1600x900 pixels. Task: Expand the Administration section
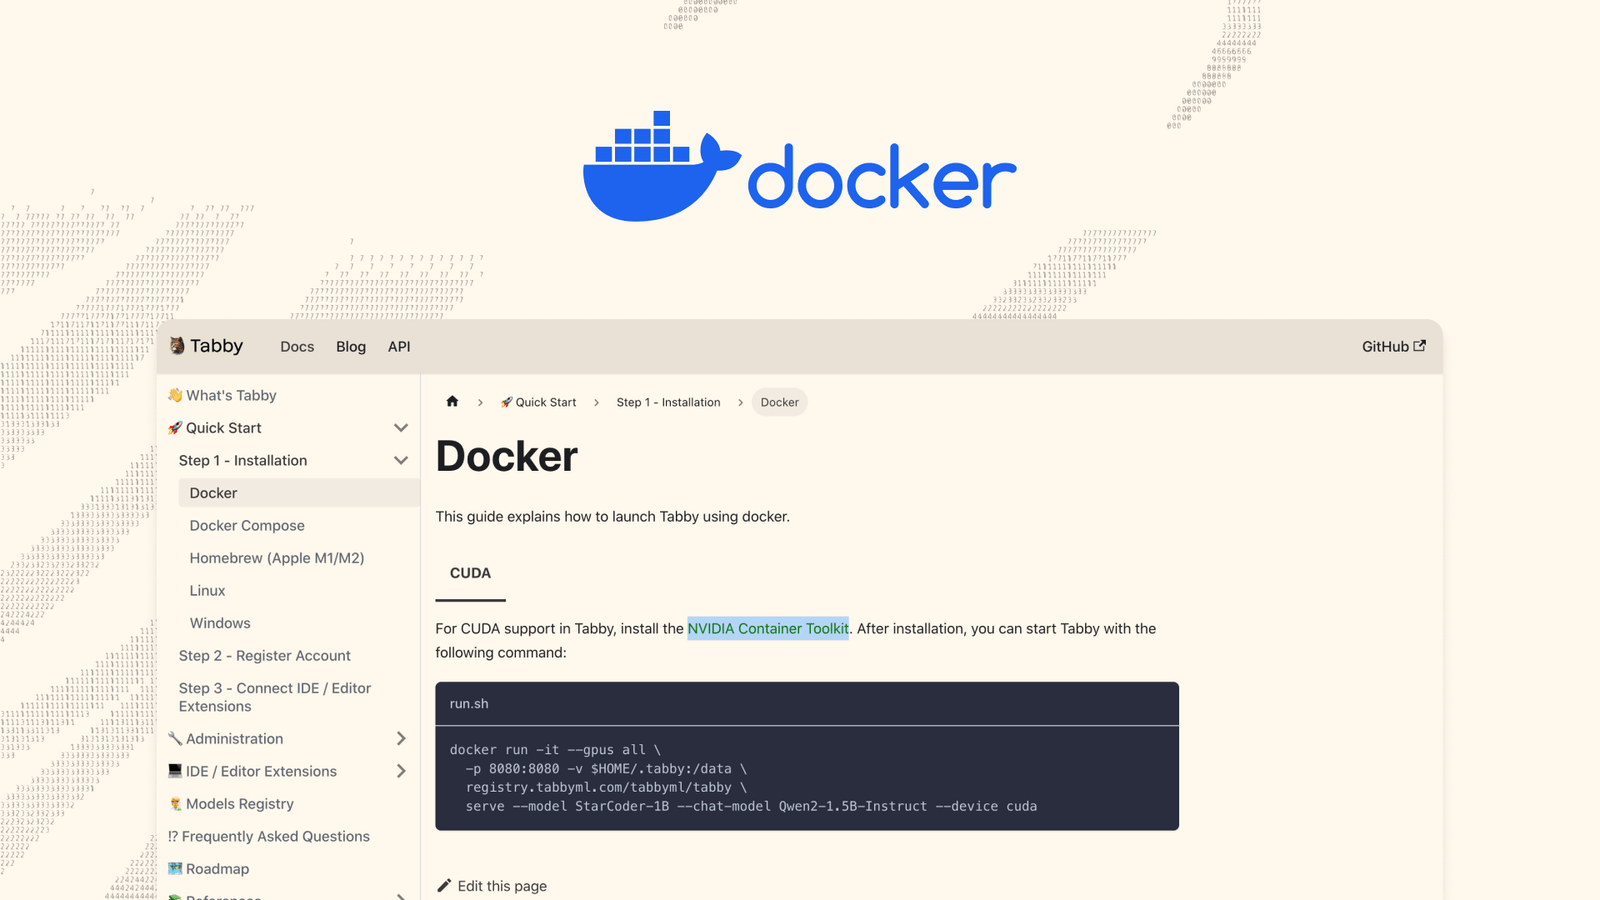401,738
